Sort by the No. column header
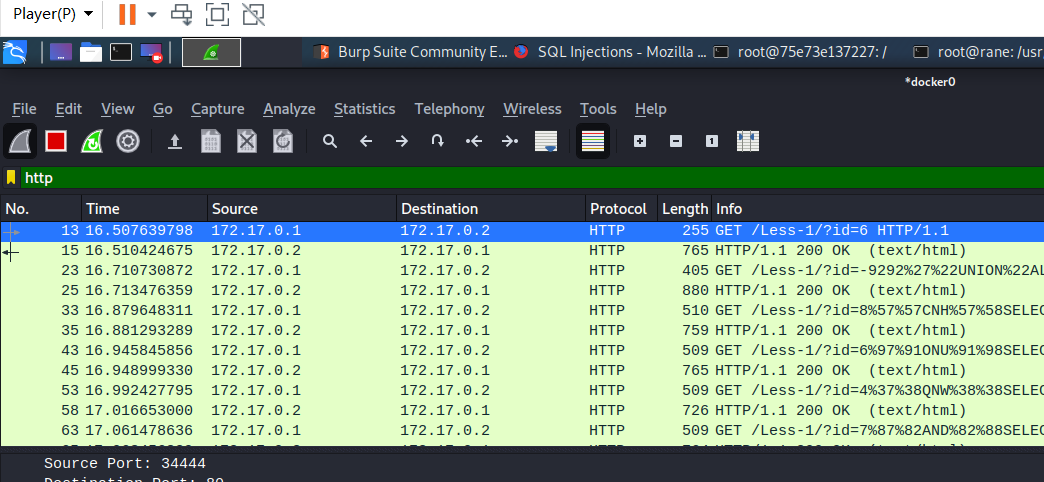The width and height of the screenshot is (1044, 482). click(x=41, y=209)
